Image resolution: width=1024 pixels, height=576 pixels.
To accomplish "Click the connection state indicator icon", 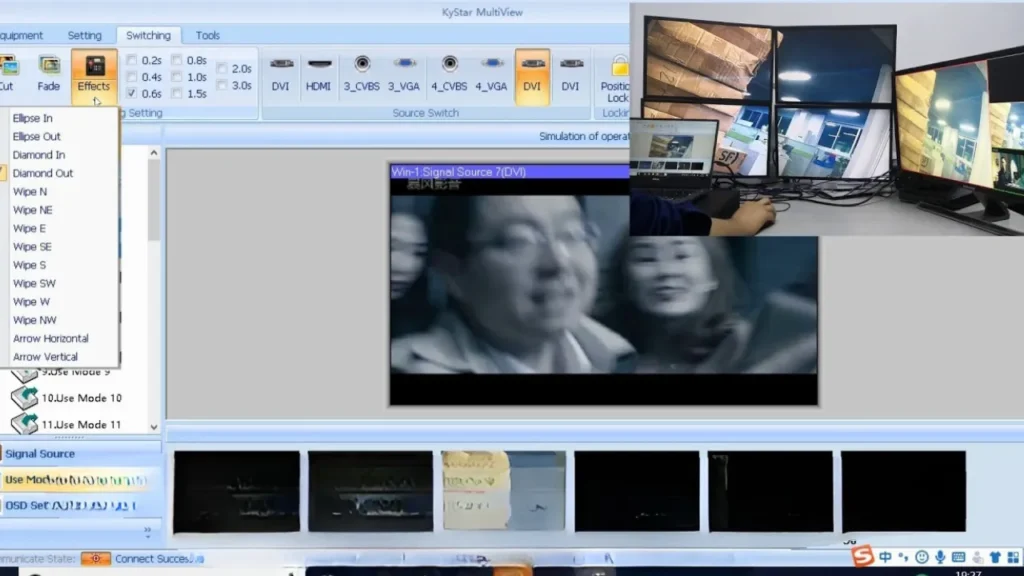I will point(96,559).
